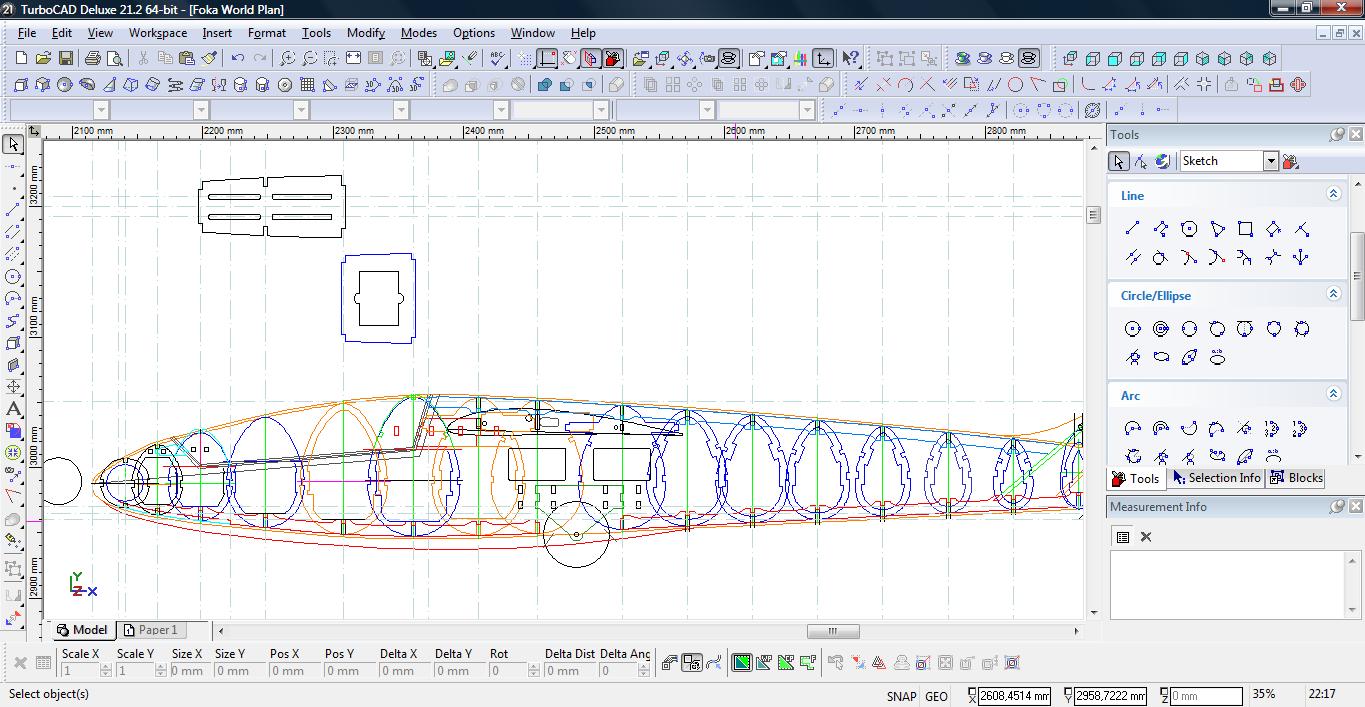Switch to the Blocks palette tab
Image resolution: width=1365 pixels, height=707 pixels.
[x=1296, y=478]
